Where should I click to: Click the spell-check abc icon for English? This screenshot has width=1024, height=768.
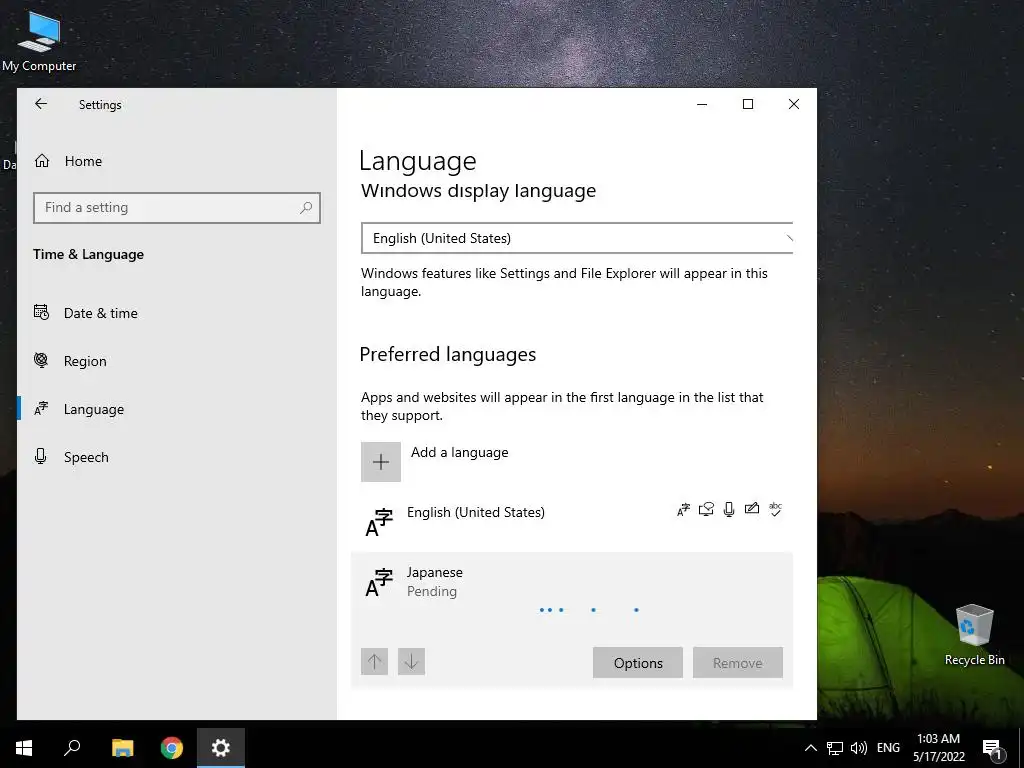click(x=775, y=509)
